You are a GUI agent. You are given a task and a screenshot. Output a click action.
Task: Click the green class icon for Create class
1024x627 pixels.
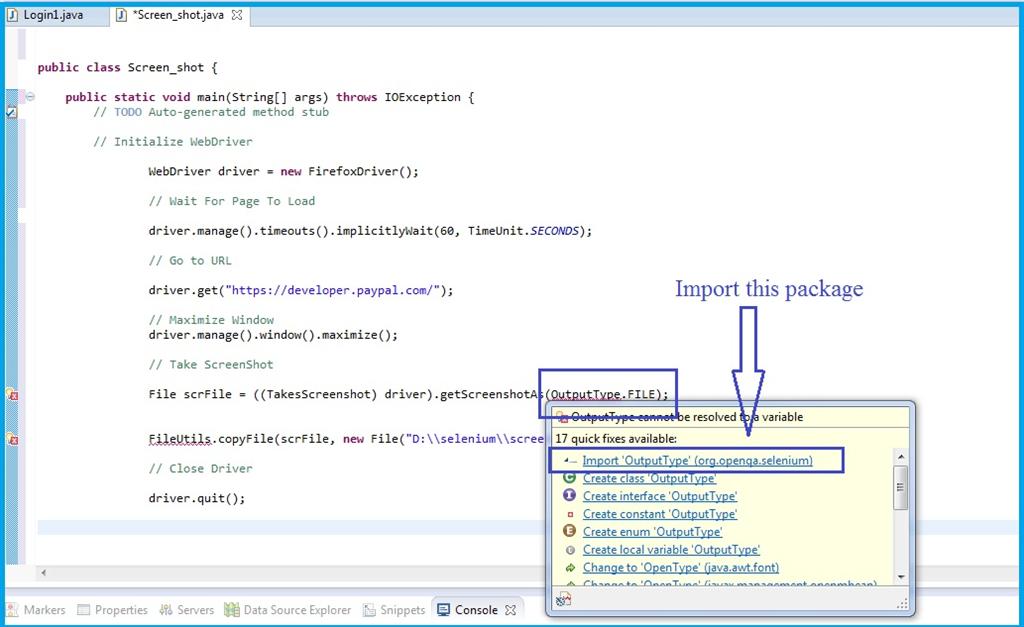(x=569, y=478)
